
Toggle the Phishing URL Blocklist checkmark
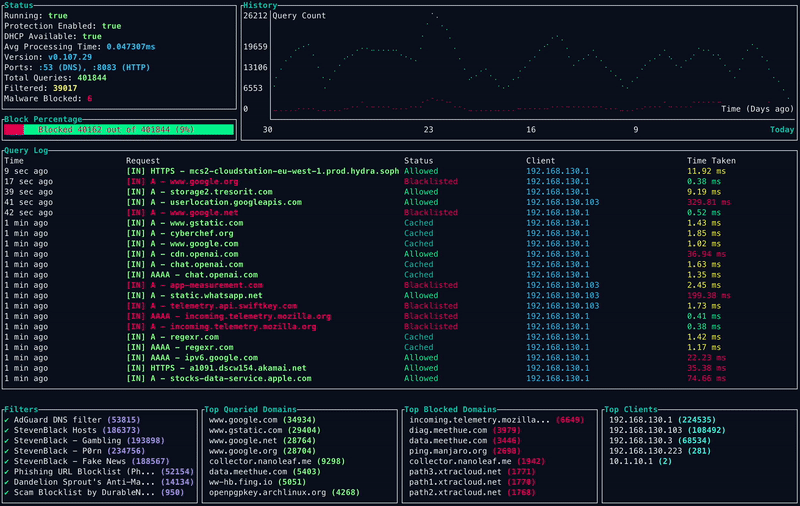(x=7, y=472)
